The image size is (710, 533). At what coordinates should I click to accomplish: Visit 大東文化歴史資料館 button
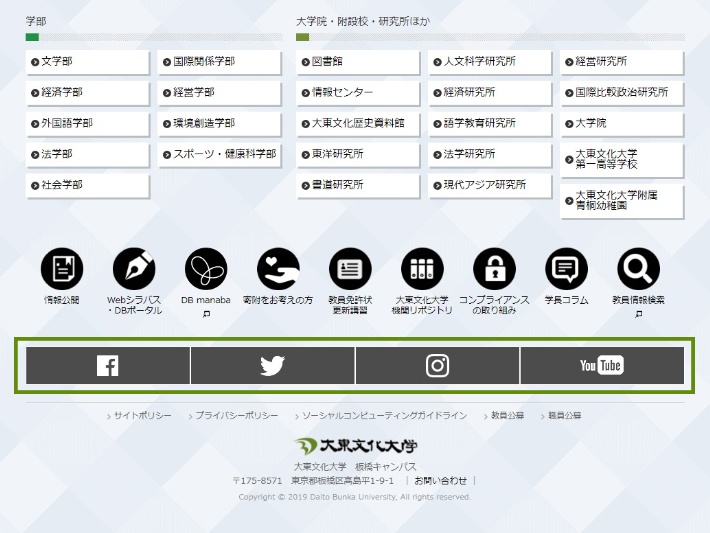coord(358,123)
